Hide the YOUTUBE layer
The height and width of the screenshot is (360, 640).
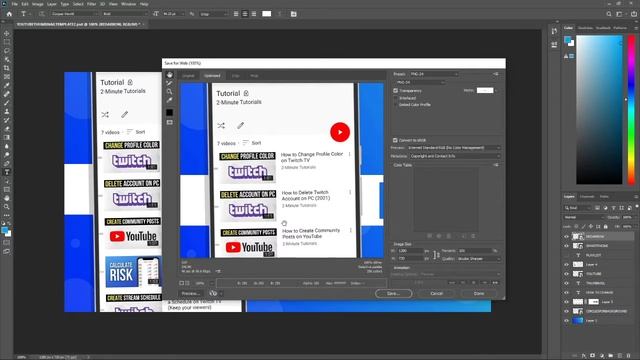click(566, 274)
